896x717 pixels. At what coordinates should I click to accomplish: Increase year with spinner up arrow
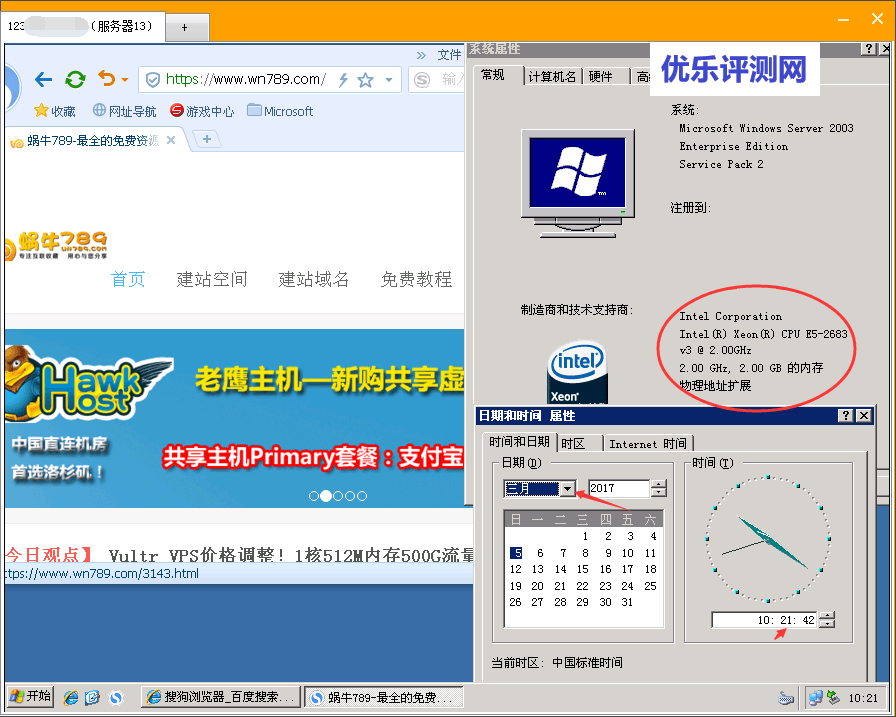point(659,484)
